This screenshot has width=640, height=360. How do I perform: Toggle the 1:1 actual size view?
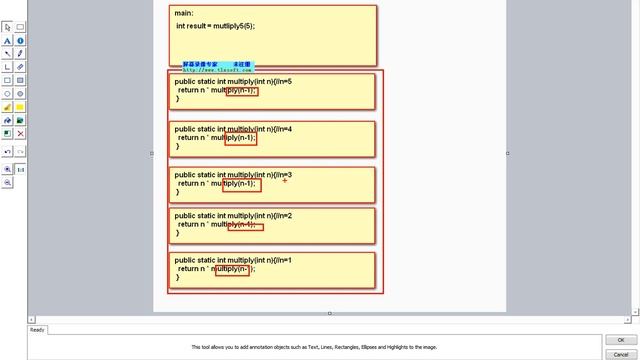point(20,169)
